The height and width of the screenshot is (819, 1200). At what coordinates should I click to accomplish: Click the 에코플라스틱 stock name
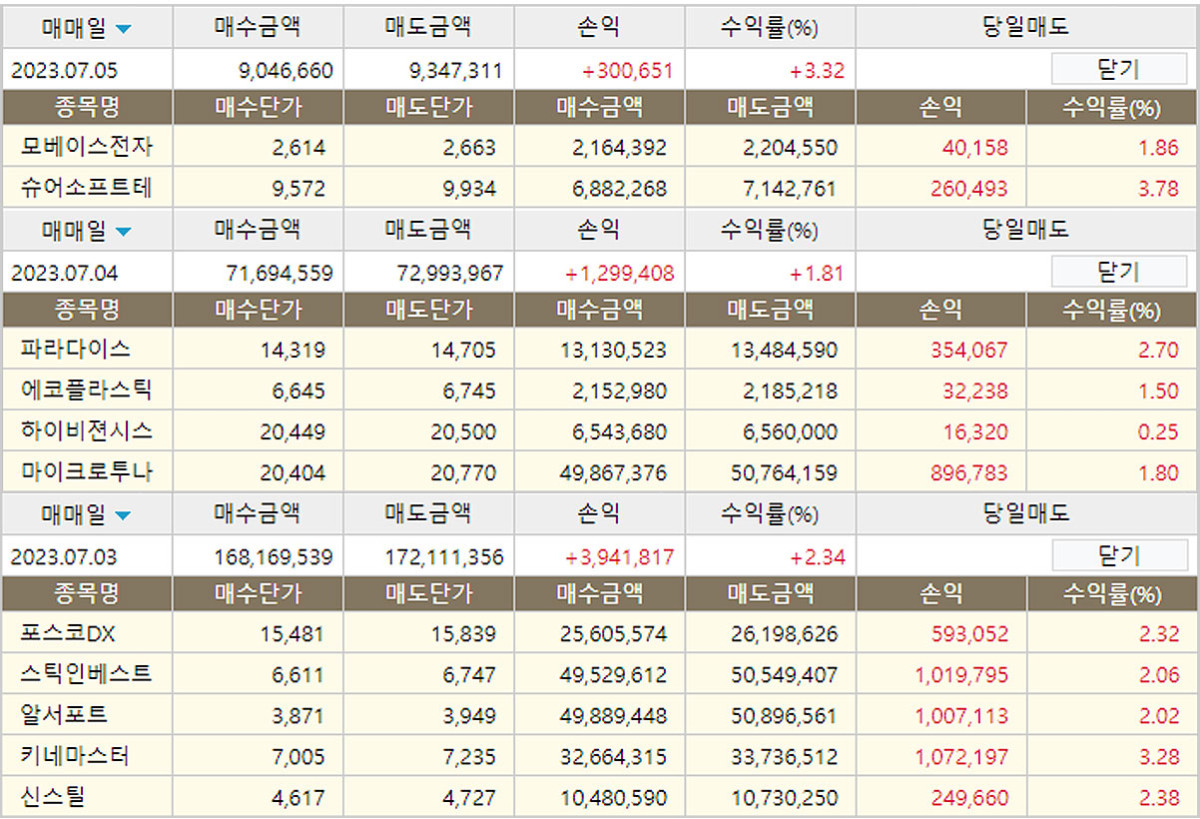(87, 390)
